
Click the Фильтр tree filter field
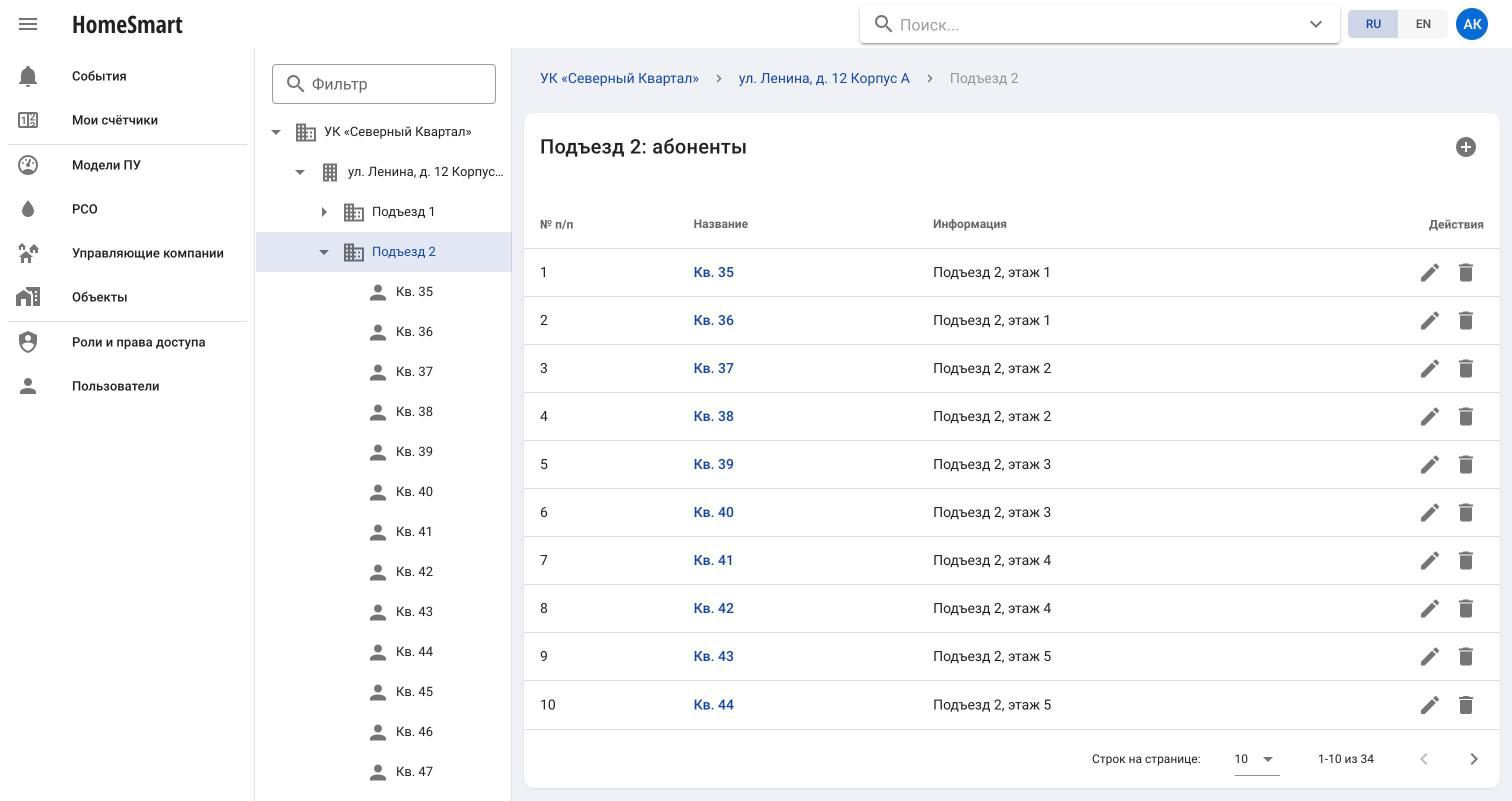click(384, 84)
